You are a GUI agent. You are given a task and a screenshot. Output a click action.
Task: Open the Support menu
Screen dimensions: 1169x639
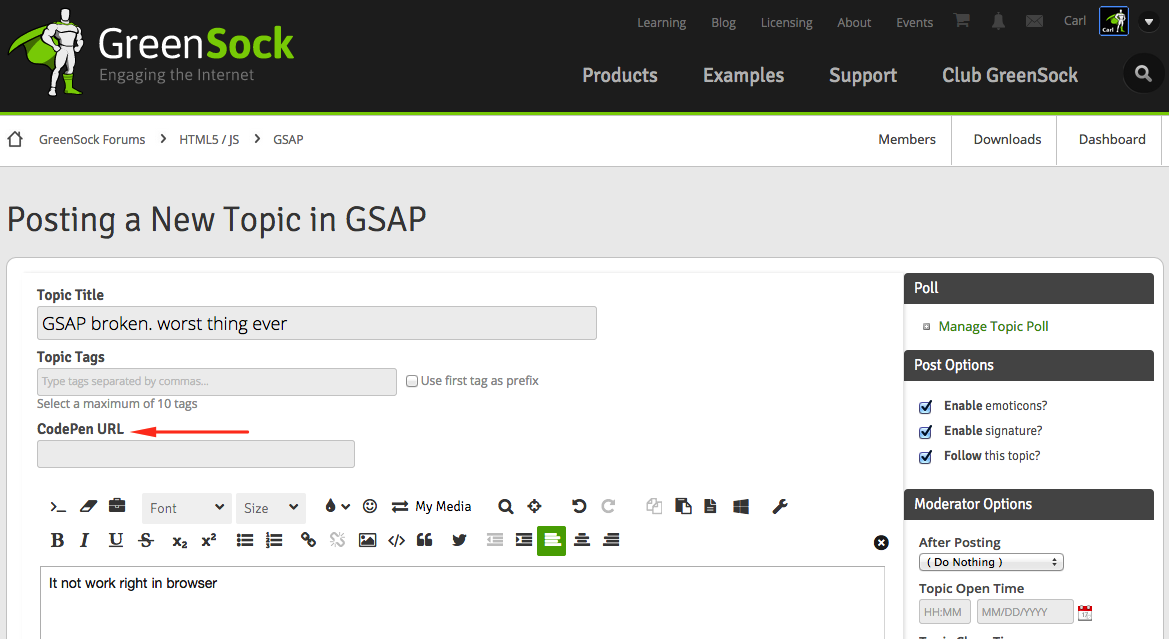coord(863,75)
